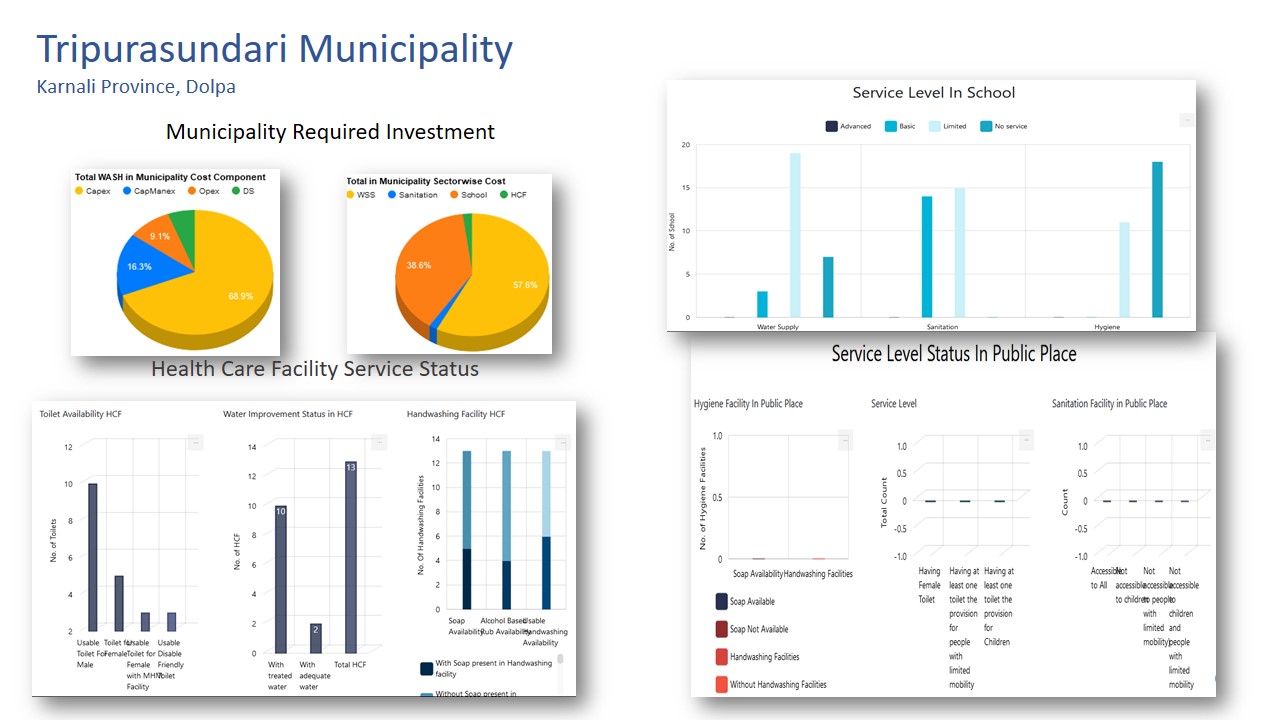1280x720 pixels.
Task: Toggle the No service legend entry
Action: 1003,126
